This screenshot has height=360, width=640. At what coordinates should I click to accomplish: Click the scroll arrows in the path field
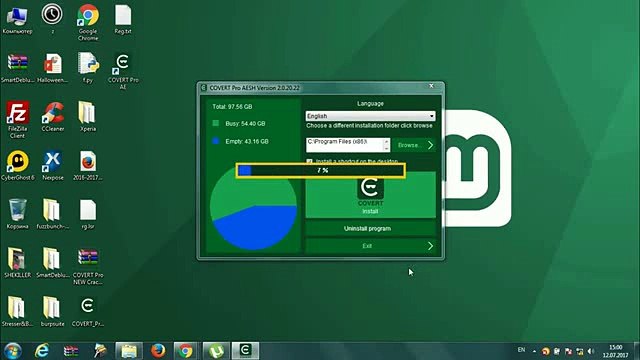click(x=386, y=145)
